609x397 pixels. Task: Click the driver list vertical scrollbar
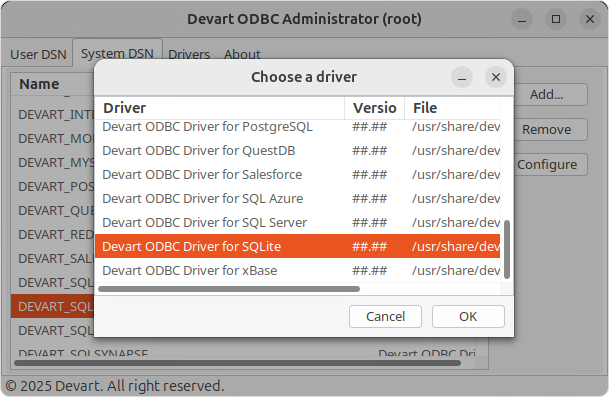coord(506,249)
